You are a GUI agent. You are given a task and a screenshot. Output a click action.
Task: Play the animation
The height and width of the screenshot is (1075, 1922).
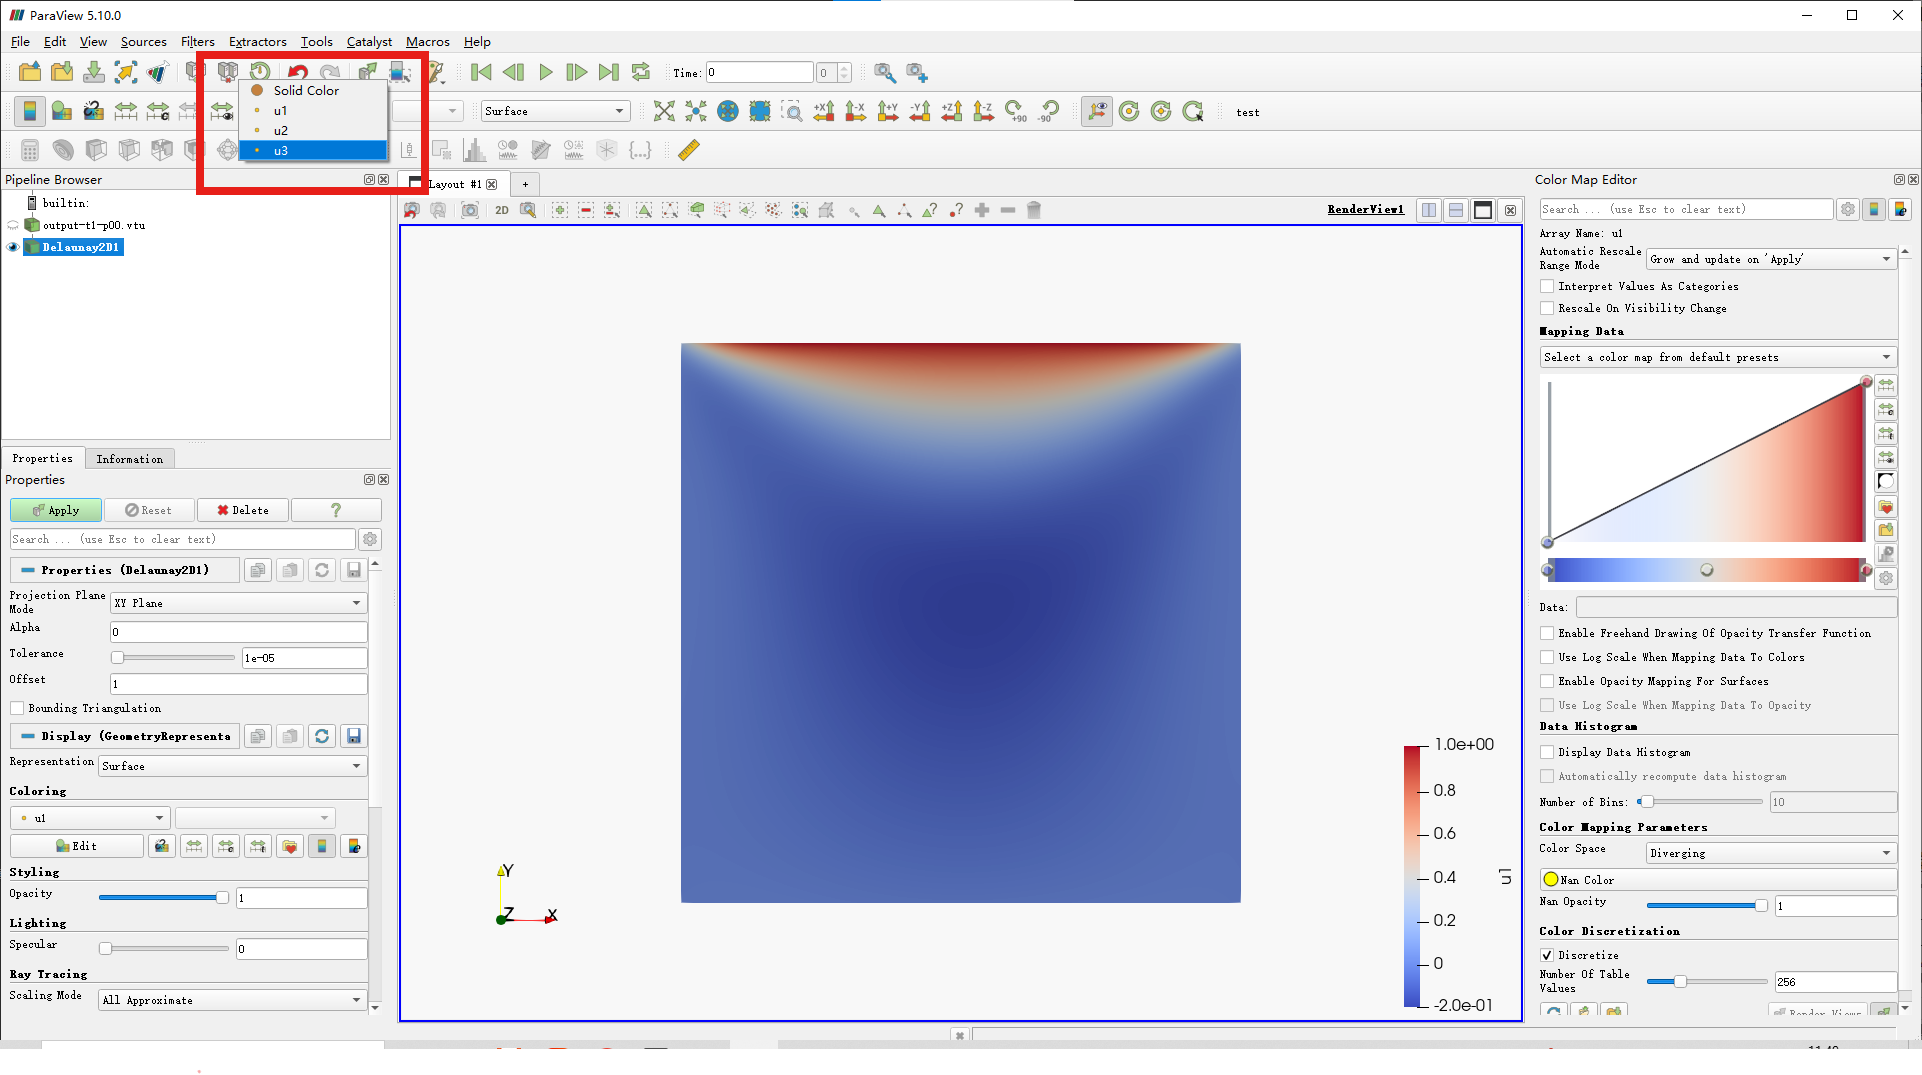(x=545, y=72)
